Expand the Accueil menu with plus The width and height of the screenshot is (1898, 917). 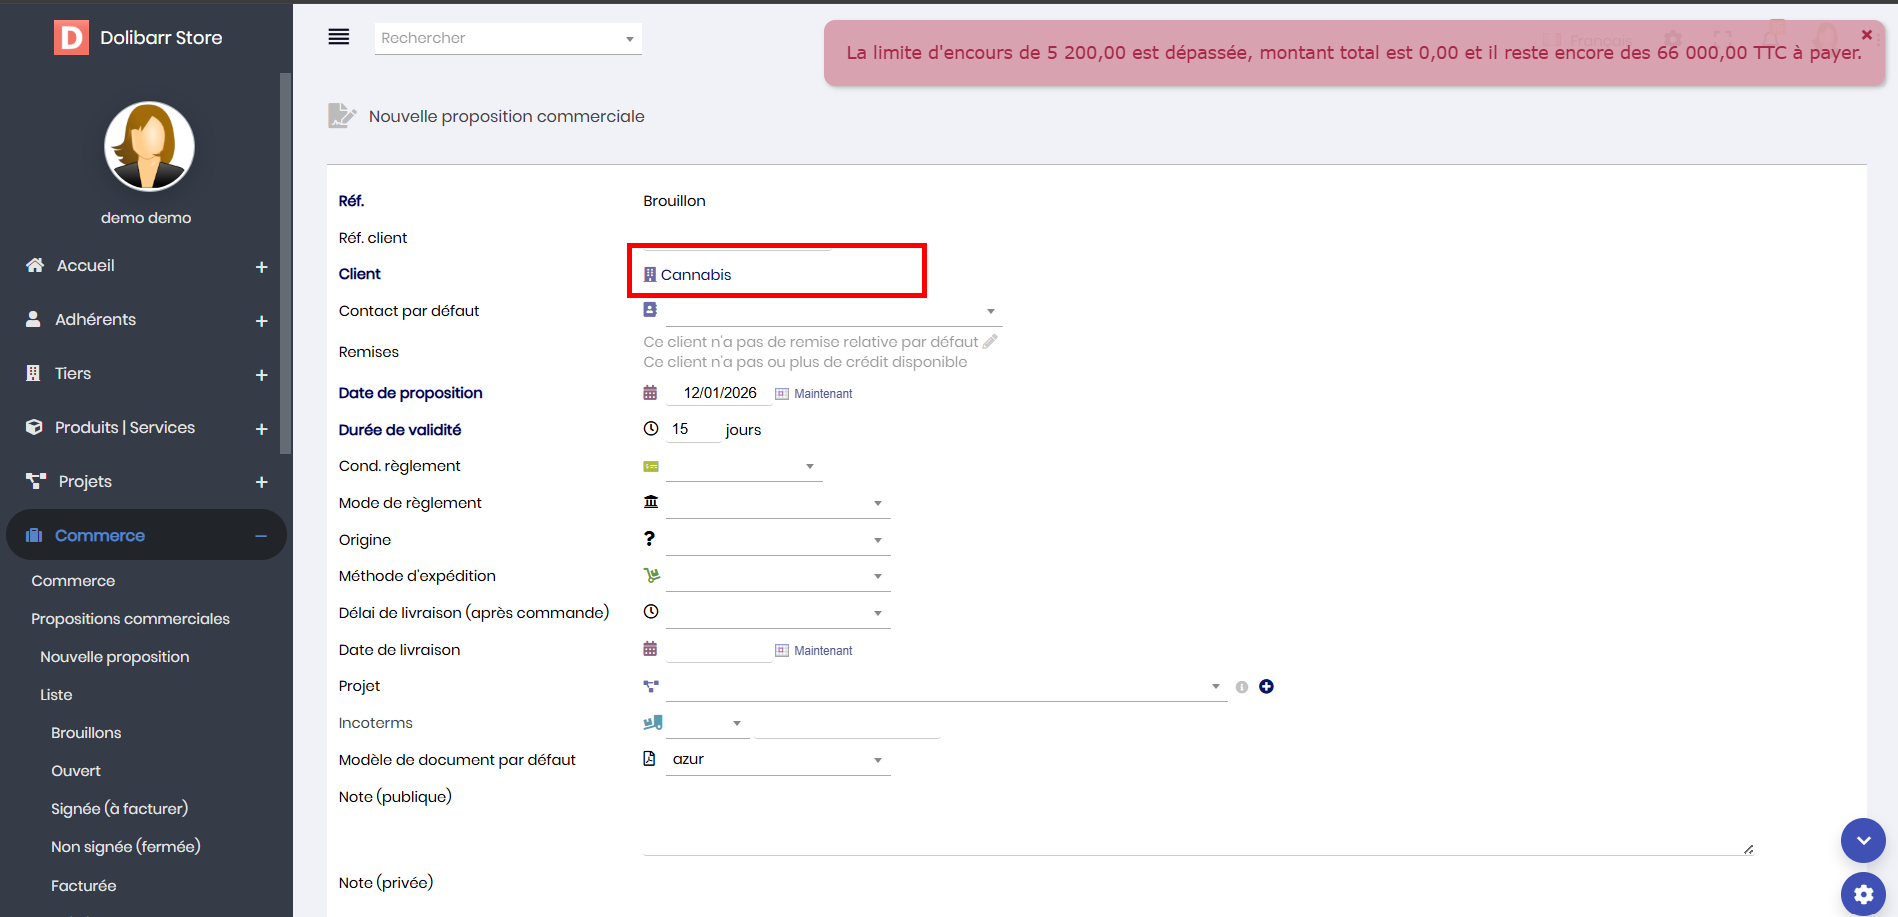click(261, 267)
